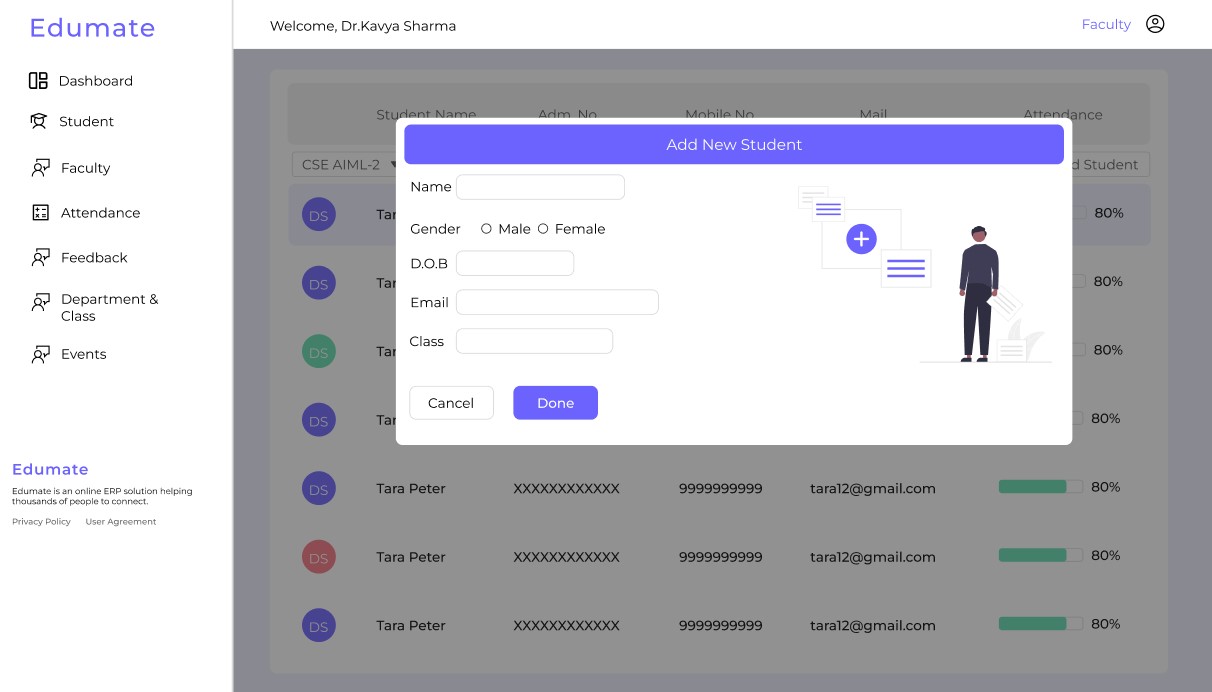This screenshot has height=692, width=1212.
Task: Select the Female radio button
Action: point(543,229)
